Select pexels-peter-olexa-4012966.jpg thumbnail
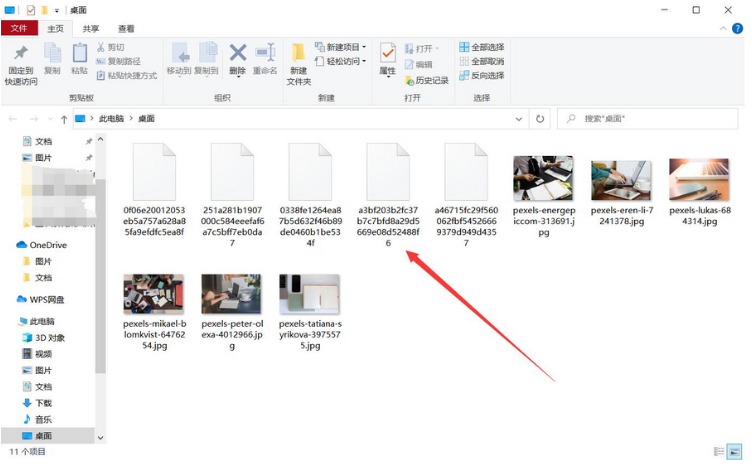This screenshot has height=473, width=752. [232, 294]
